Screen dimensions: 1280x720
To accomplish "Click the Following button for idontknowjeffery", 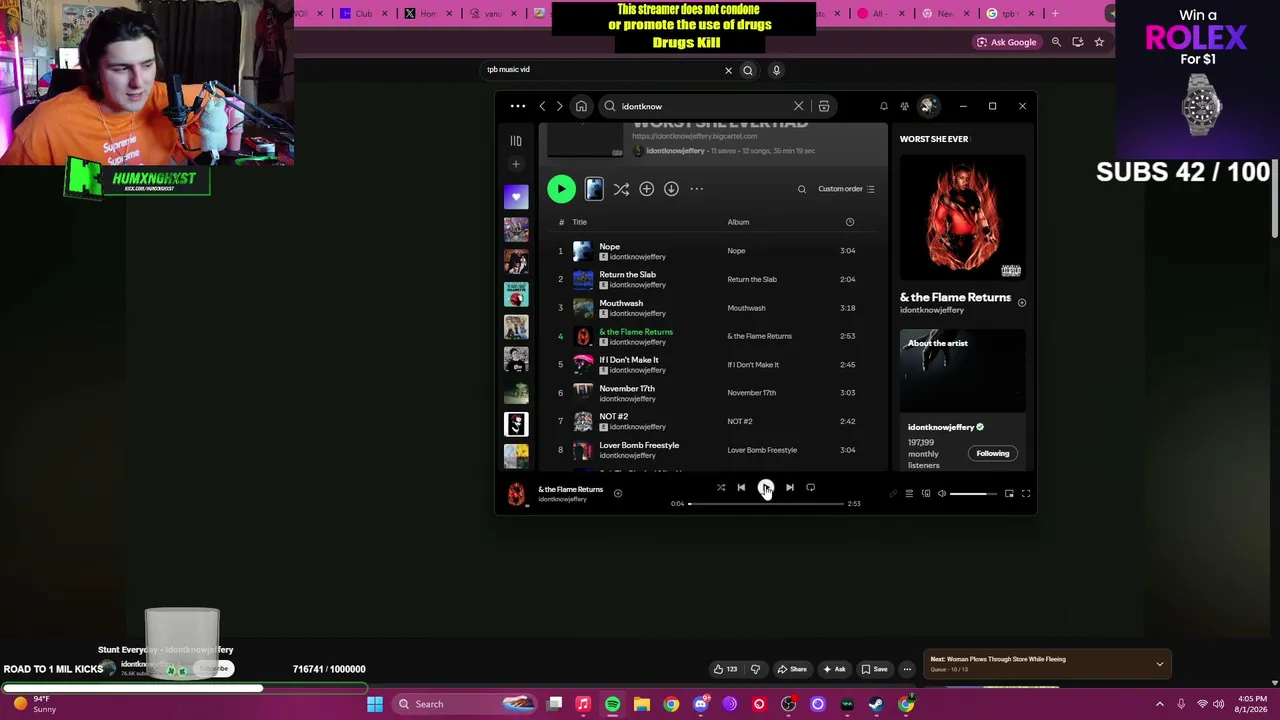I will click(993, 454).
